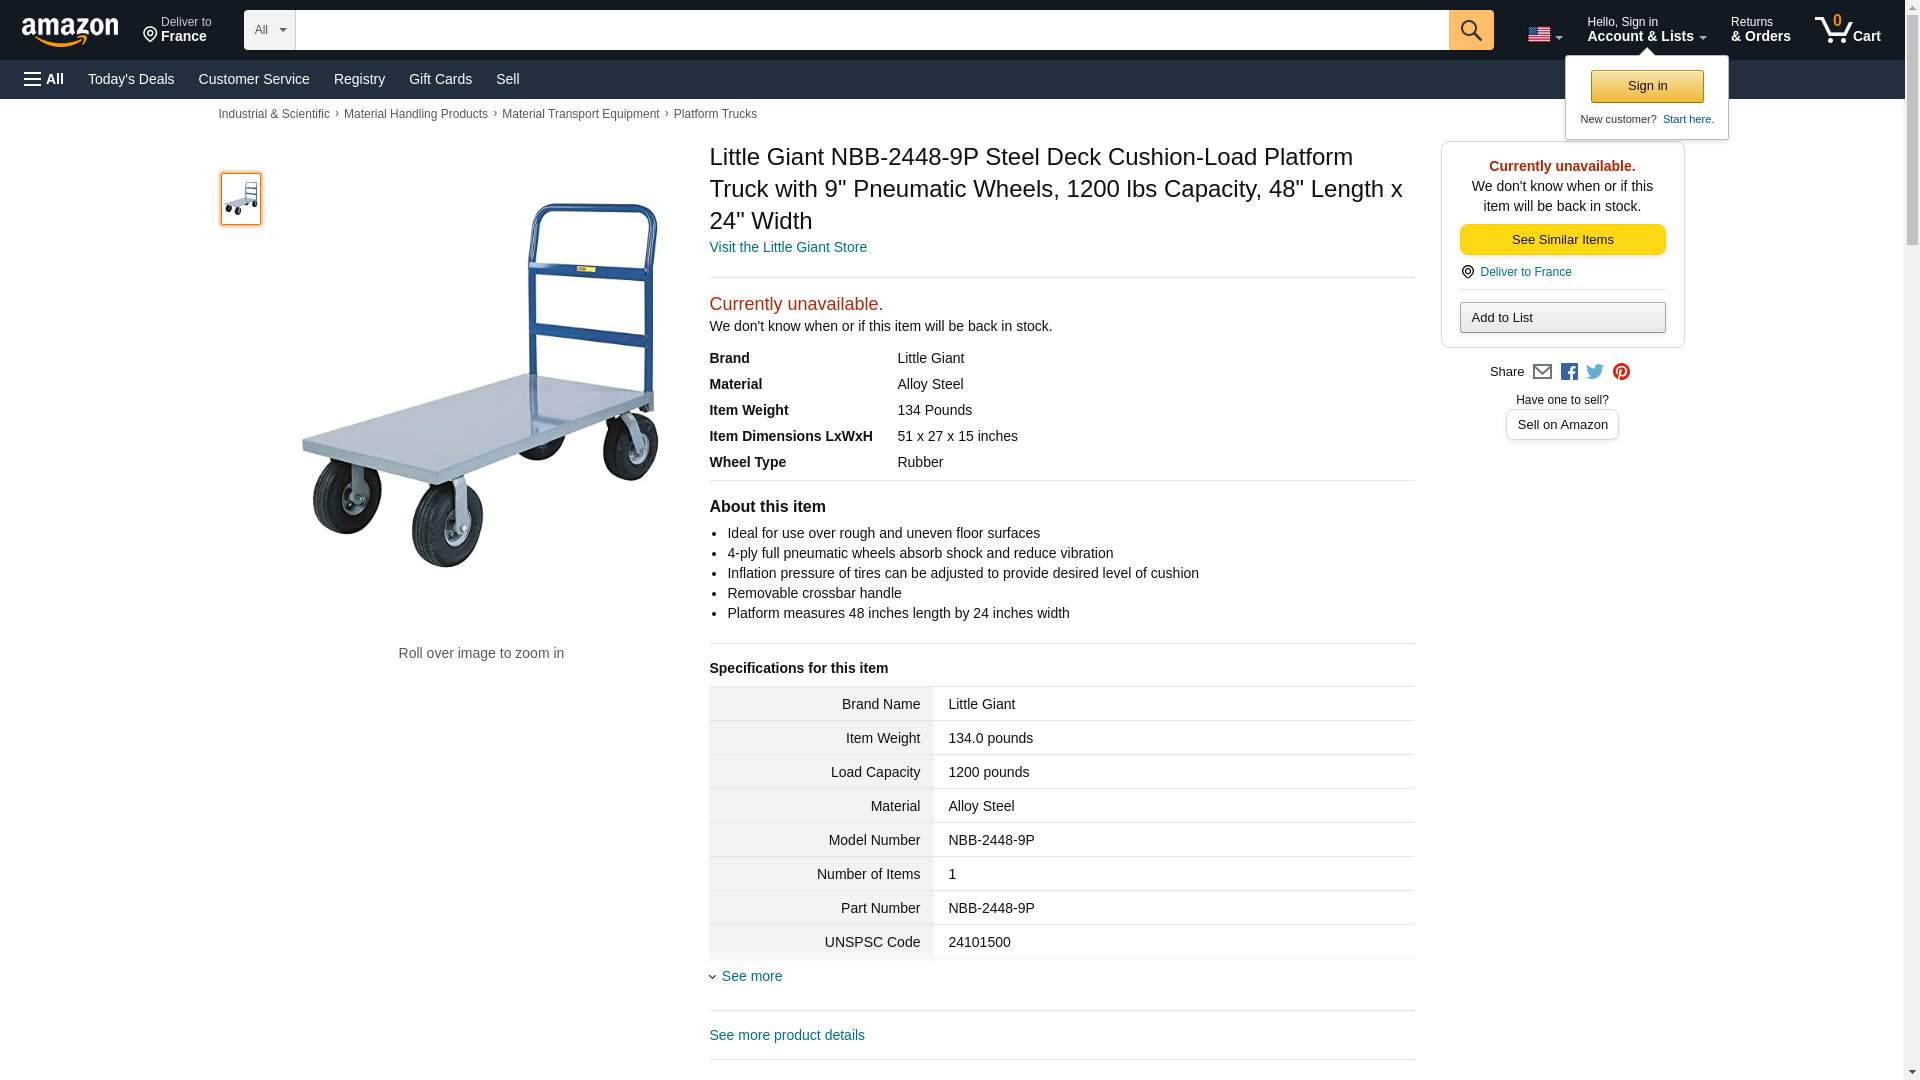Visit the Little Giant Store link
The image size is (1920, 1080).
pos(788,247)
